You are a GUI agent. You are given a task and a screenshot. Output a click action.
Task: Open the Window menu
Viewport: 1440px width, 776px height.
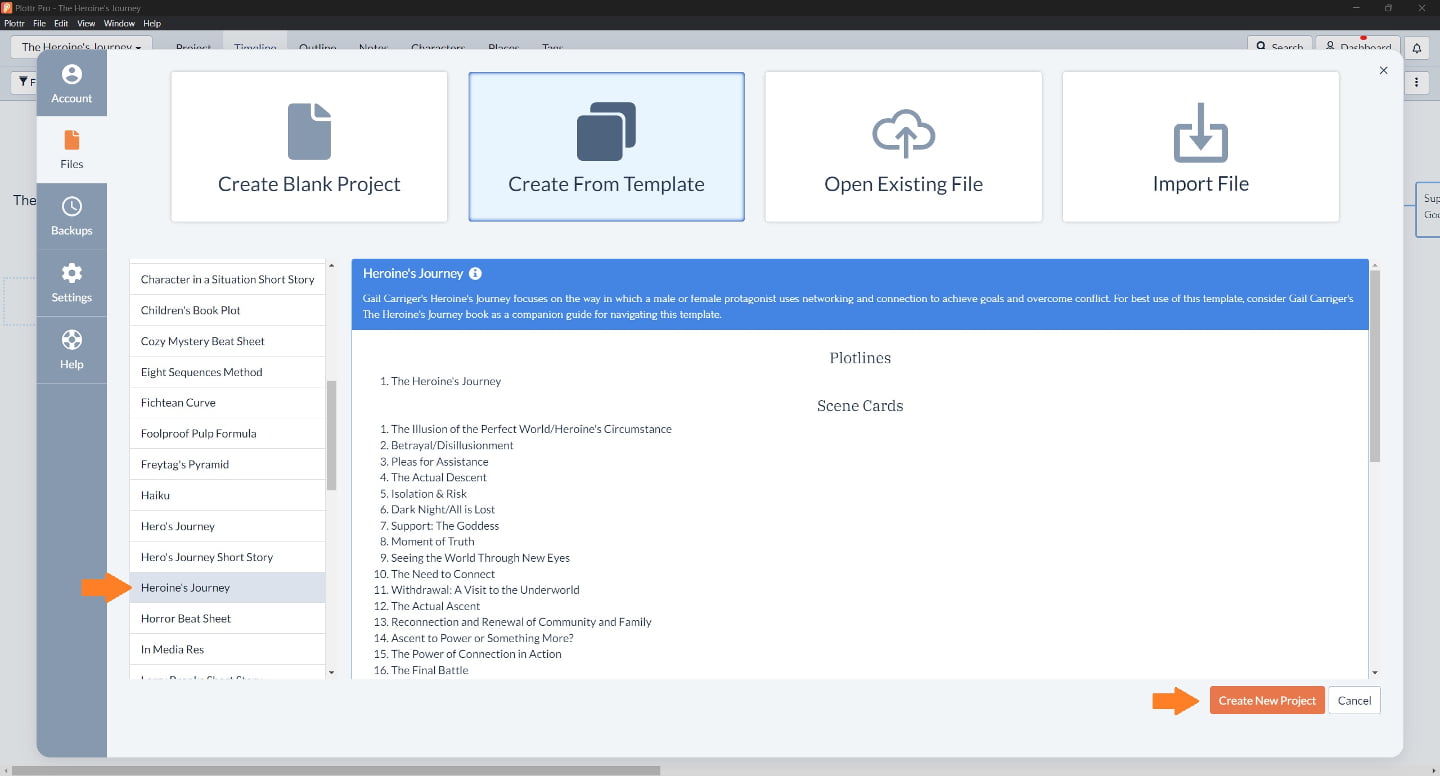[x=119, y=23]
